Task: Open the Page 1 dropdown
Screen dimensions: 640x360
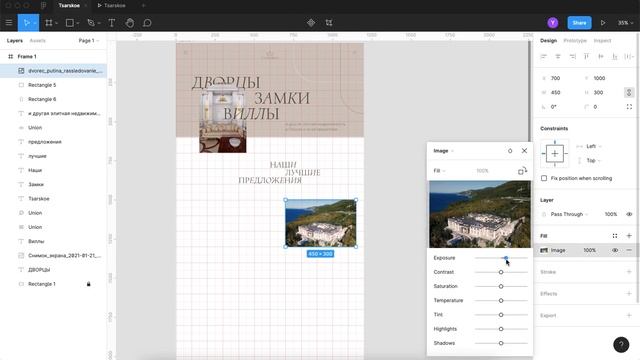Action: coord(89,40)
